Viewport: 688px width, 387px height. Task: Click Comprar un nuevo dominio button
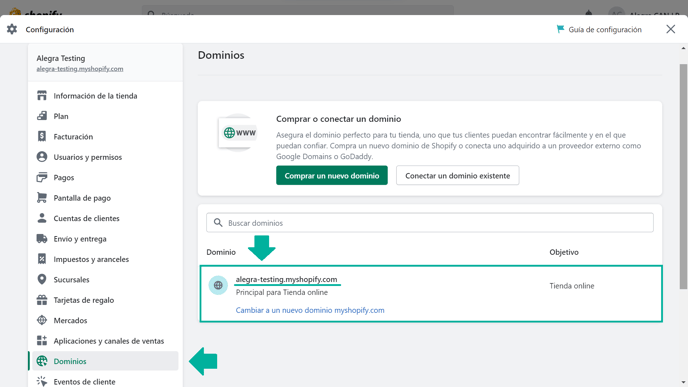(x=332, y=176)
